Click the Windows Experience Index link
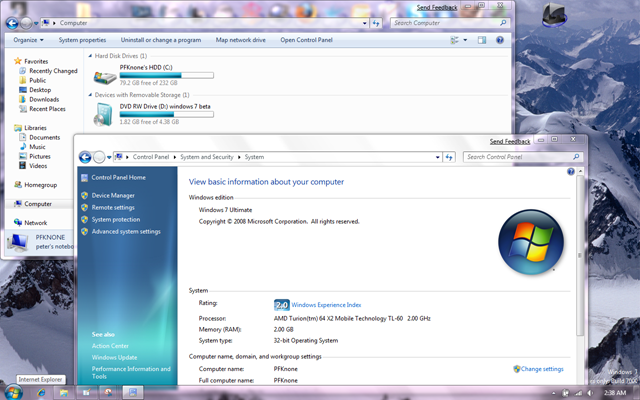This screenshot has height=400, width=640. tap(326, 305)
